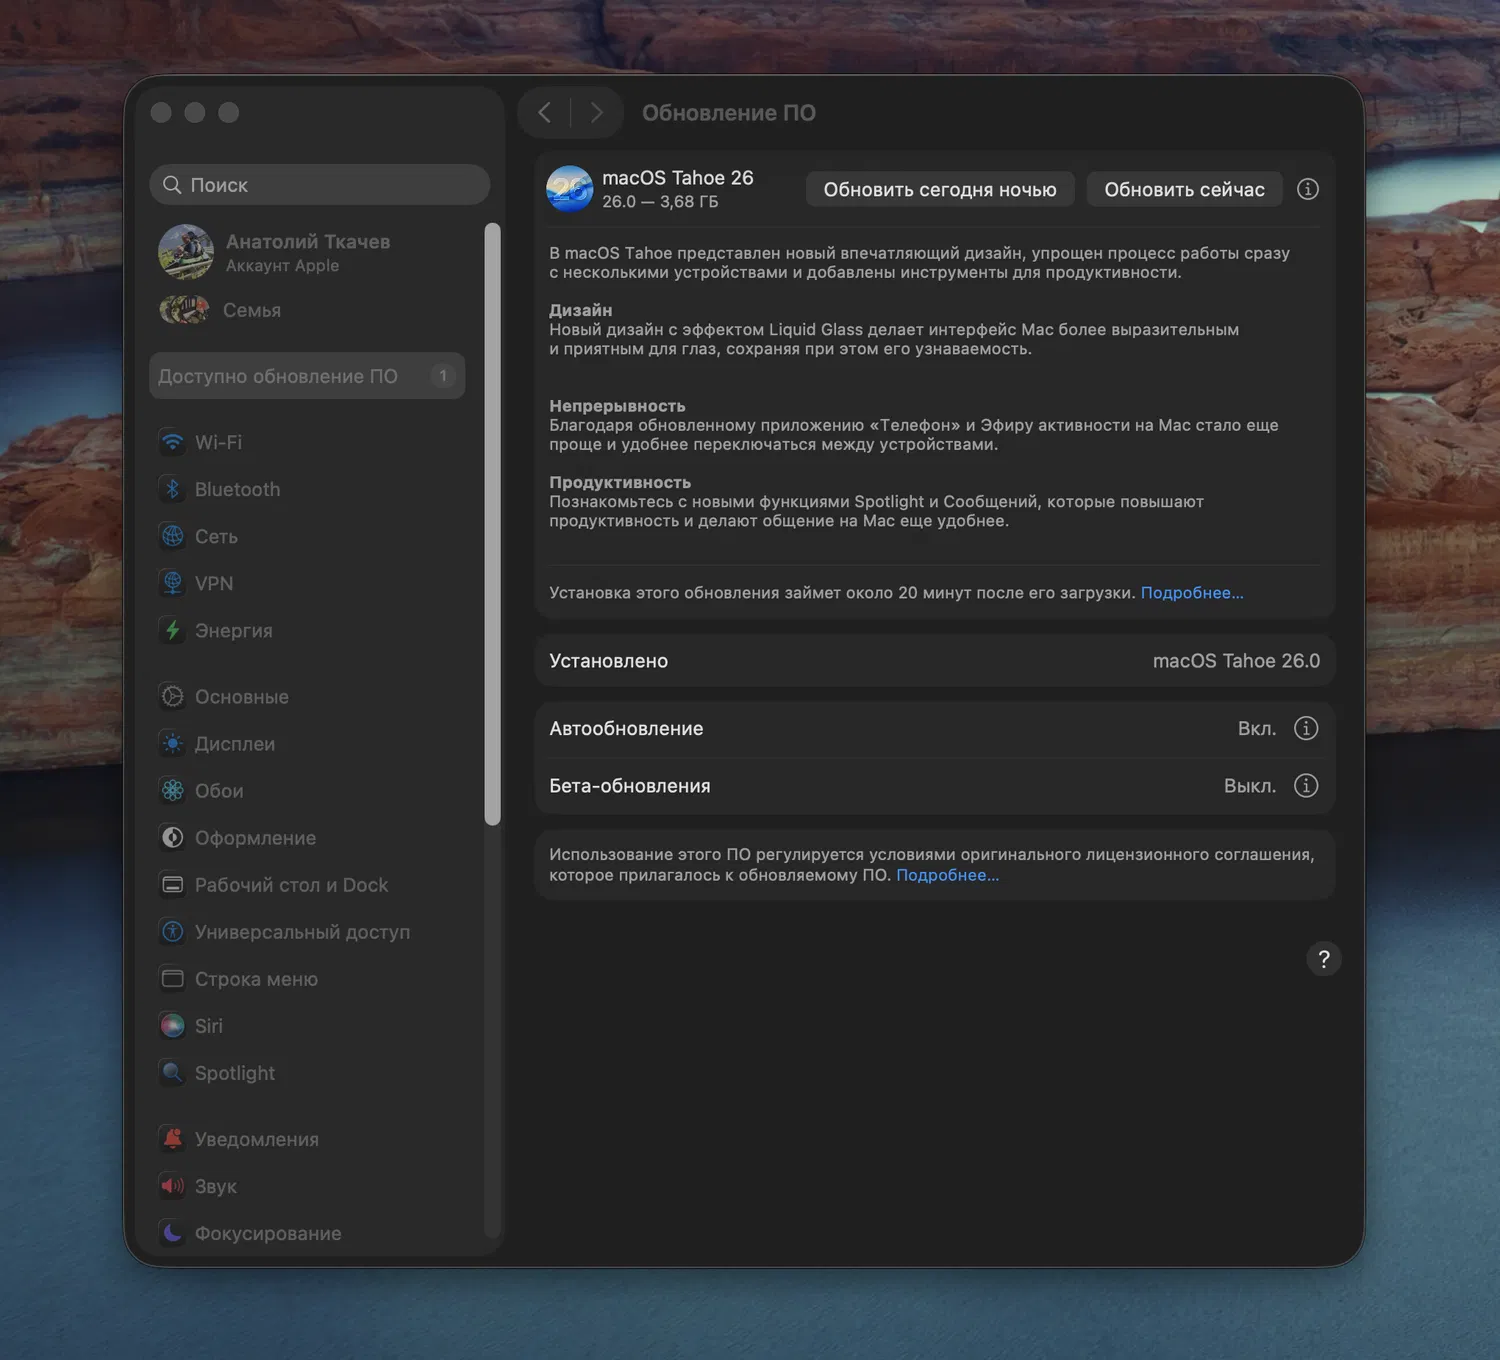Go back with the left chevron
Image resolution: width=1500 pixels, height=1360 pixels.
[544, 112]
